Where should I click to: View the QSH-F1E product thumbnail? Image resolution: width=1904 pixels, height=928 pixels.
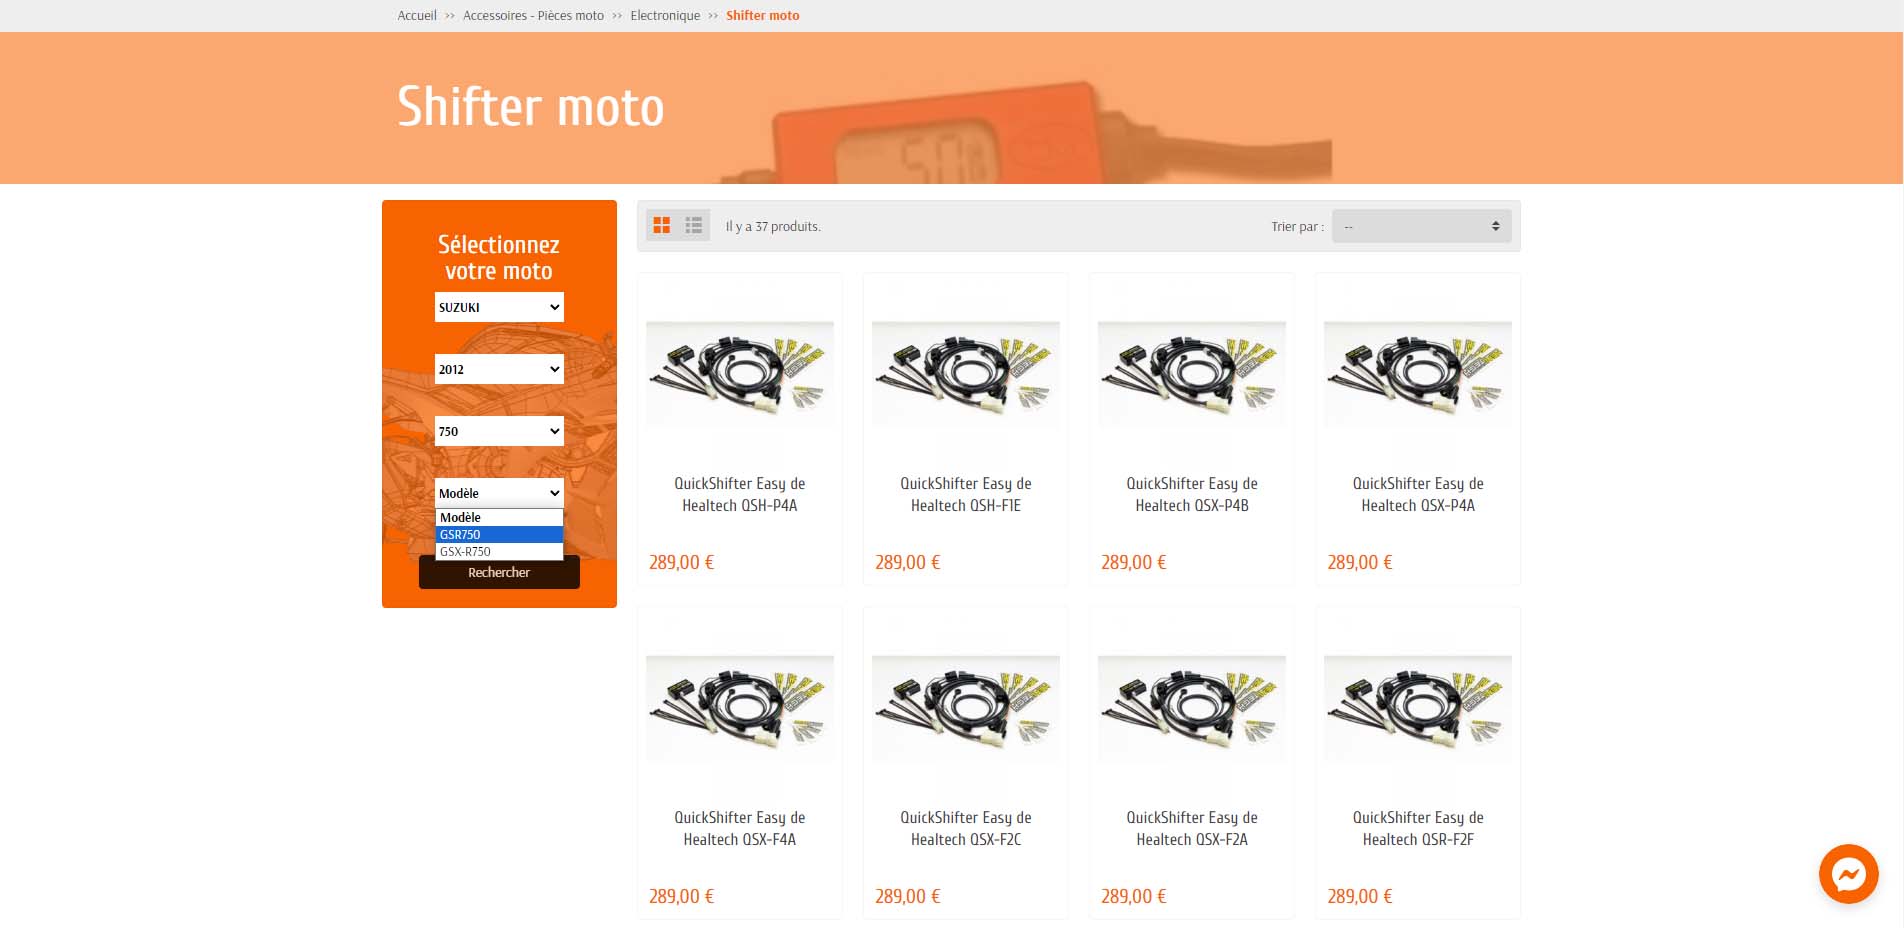[x=966, y=373]
